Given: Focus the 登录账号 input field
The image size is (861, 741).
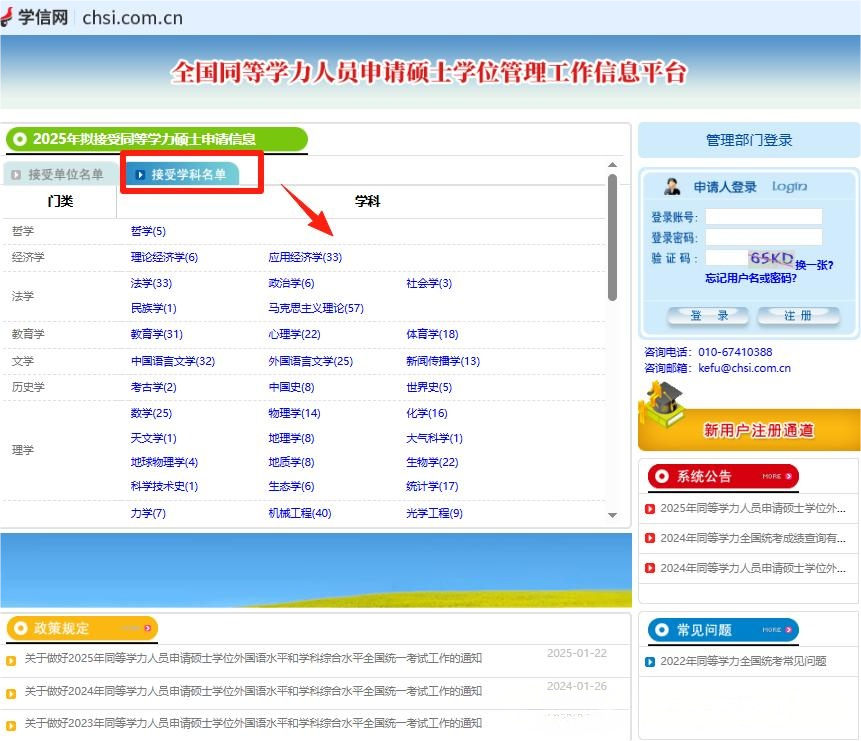Looking at the screenshot, I should pyautogui.click(x=763, y=217).
